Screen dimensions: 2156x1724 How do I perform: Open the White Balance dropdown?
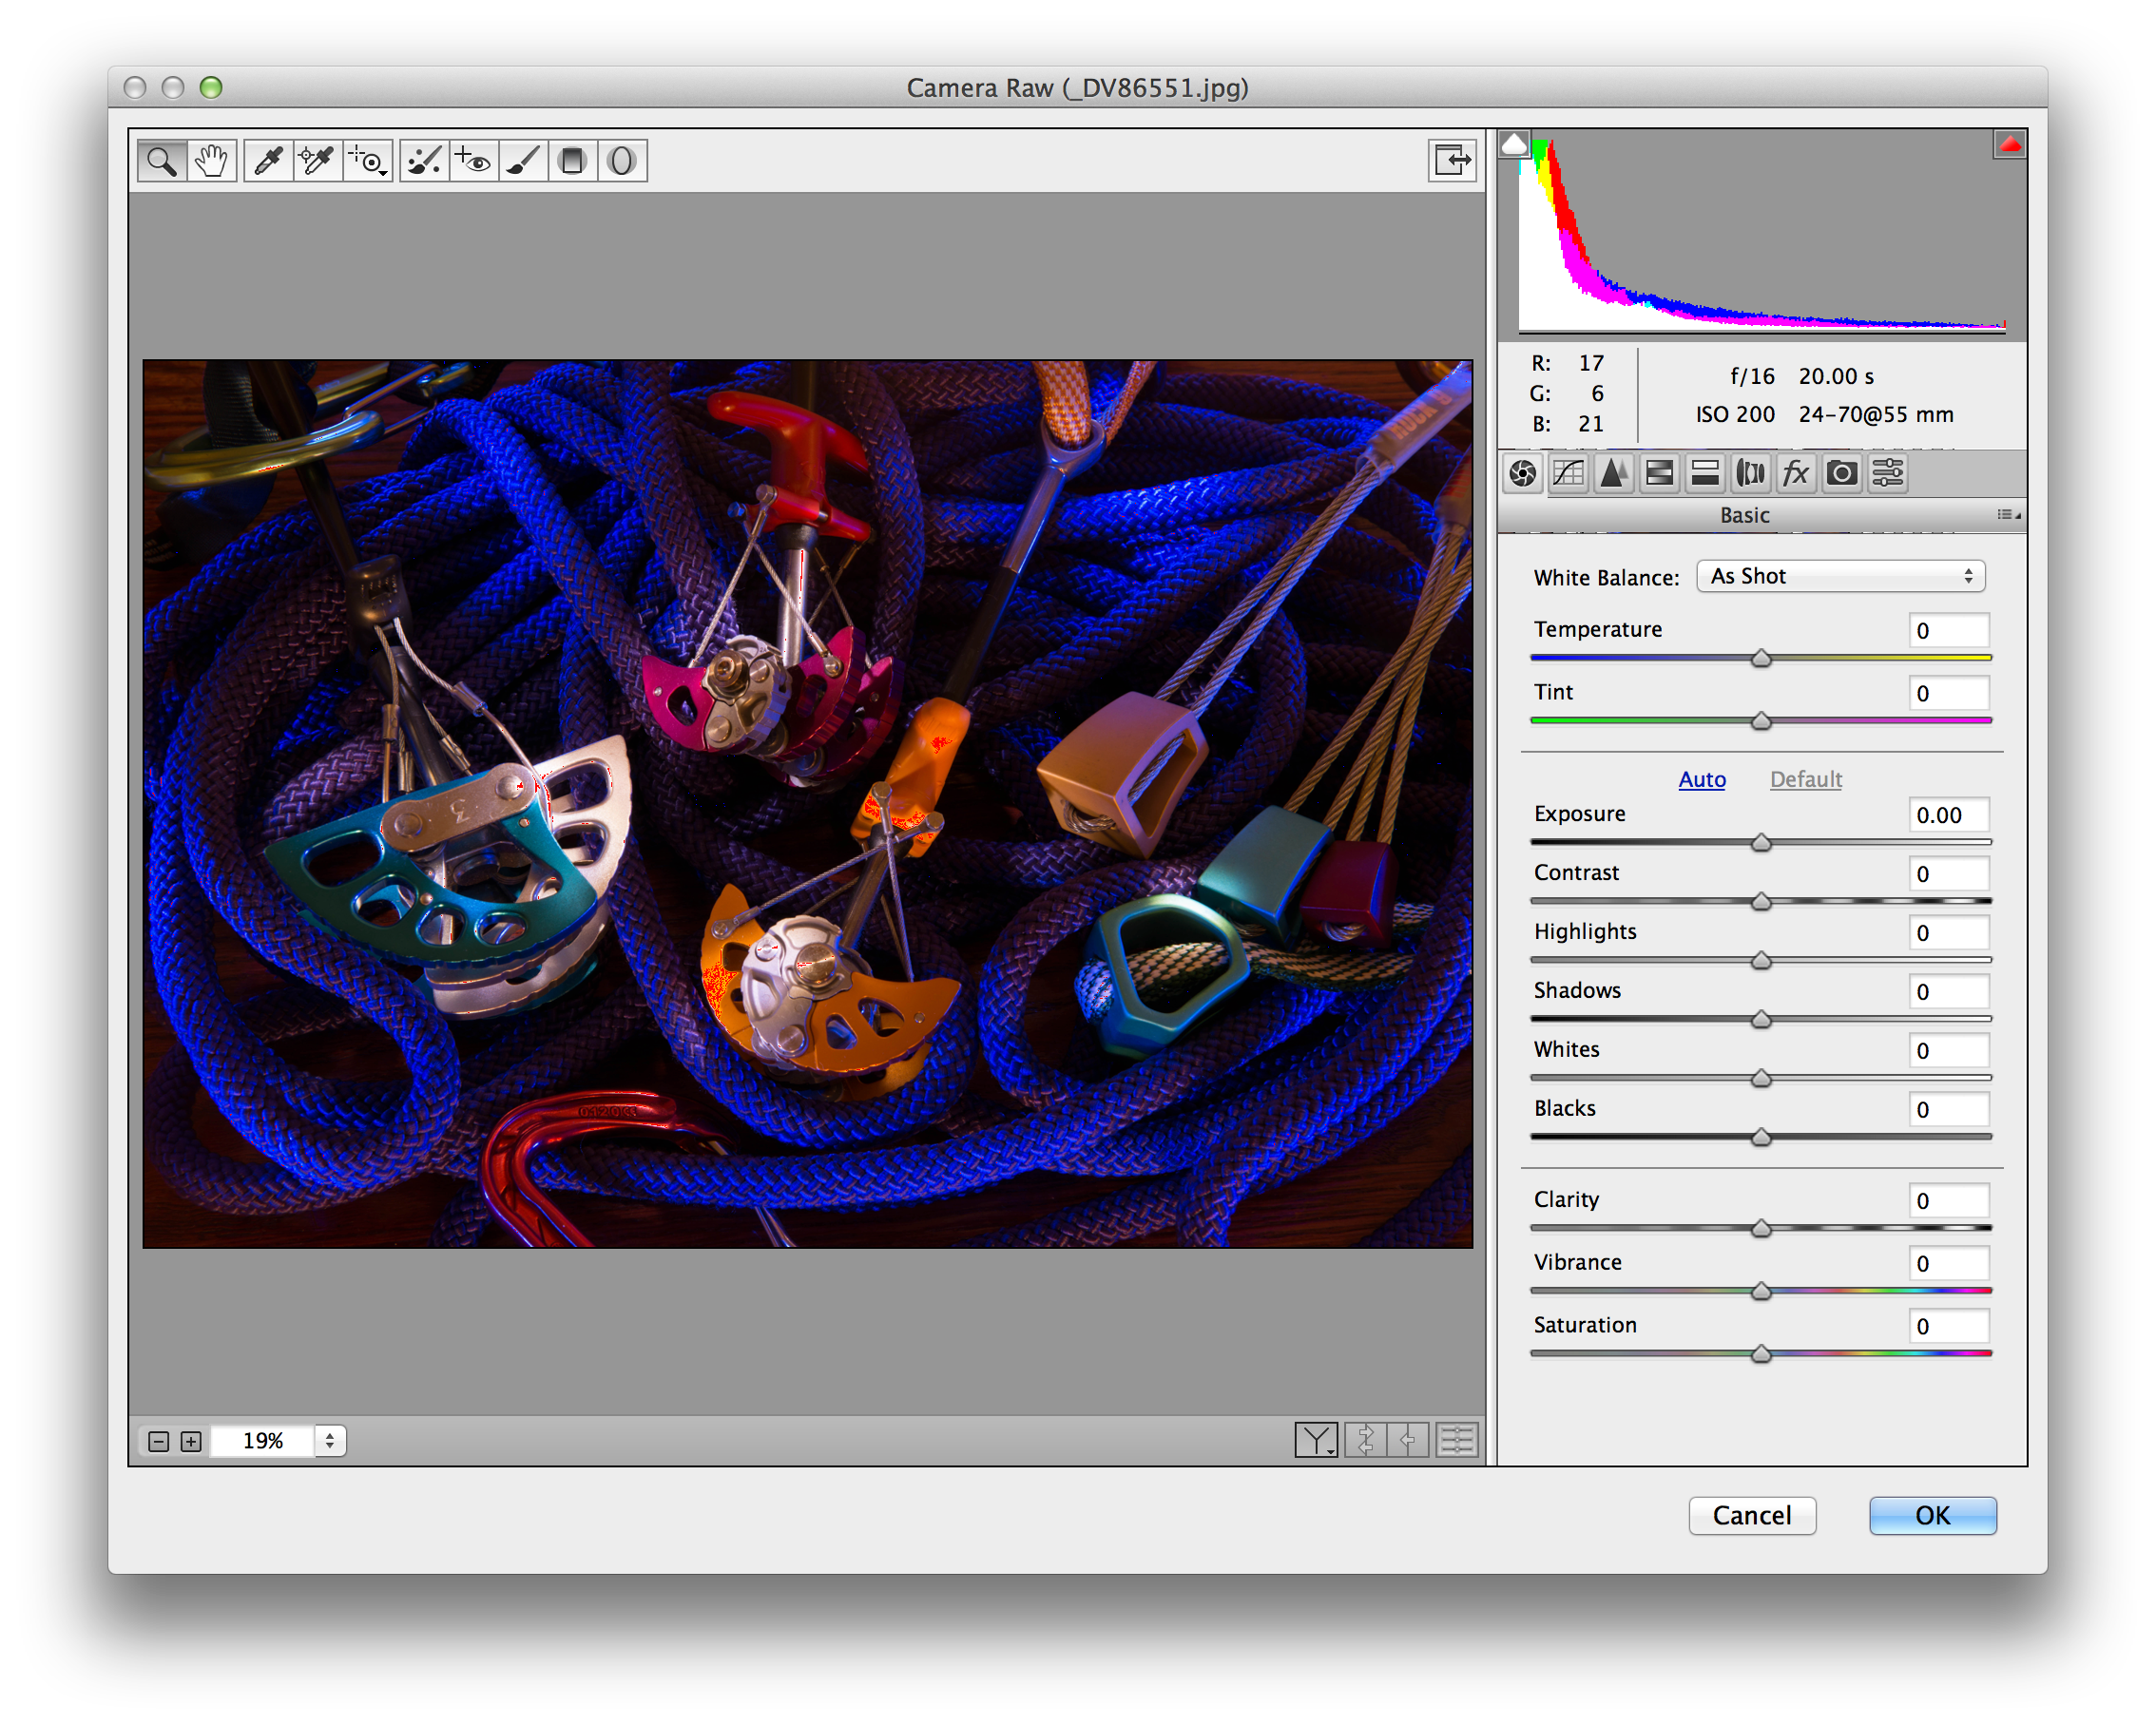point(1840,576)
